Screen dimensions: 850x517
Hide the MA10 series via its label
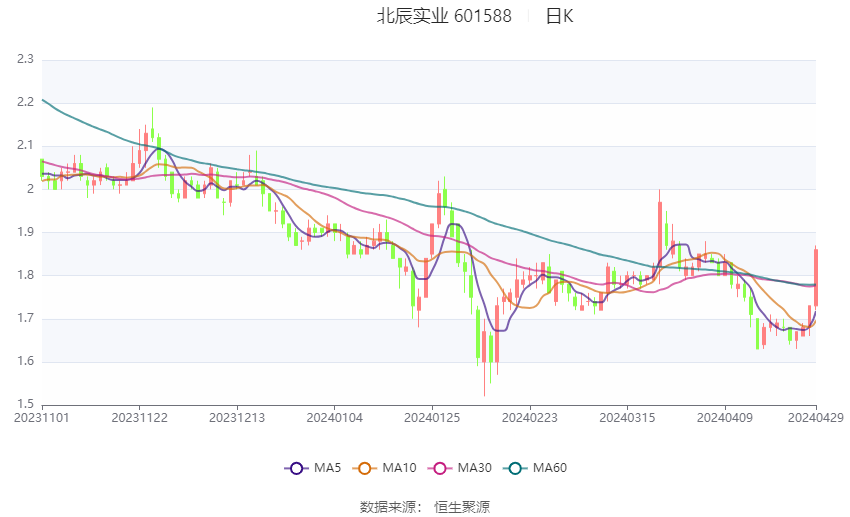point(400,468)
